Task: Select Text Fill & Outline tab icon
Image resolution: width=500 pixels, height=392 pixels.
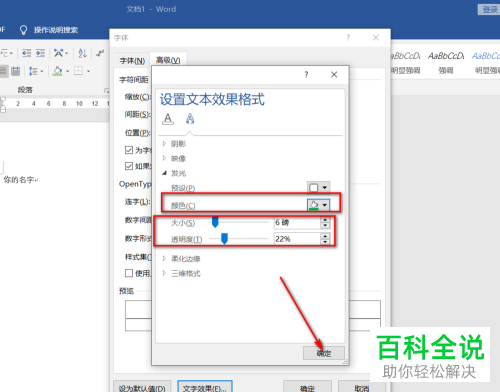Action: 168,119
